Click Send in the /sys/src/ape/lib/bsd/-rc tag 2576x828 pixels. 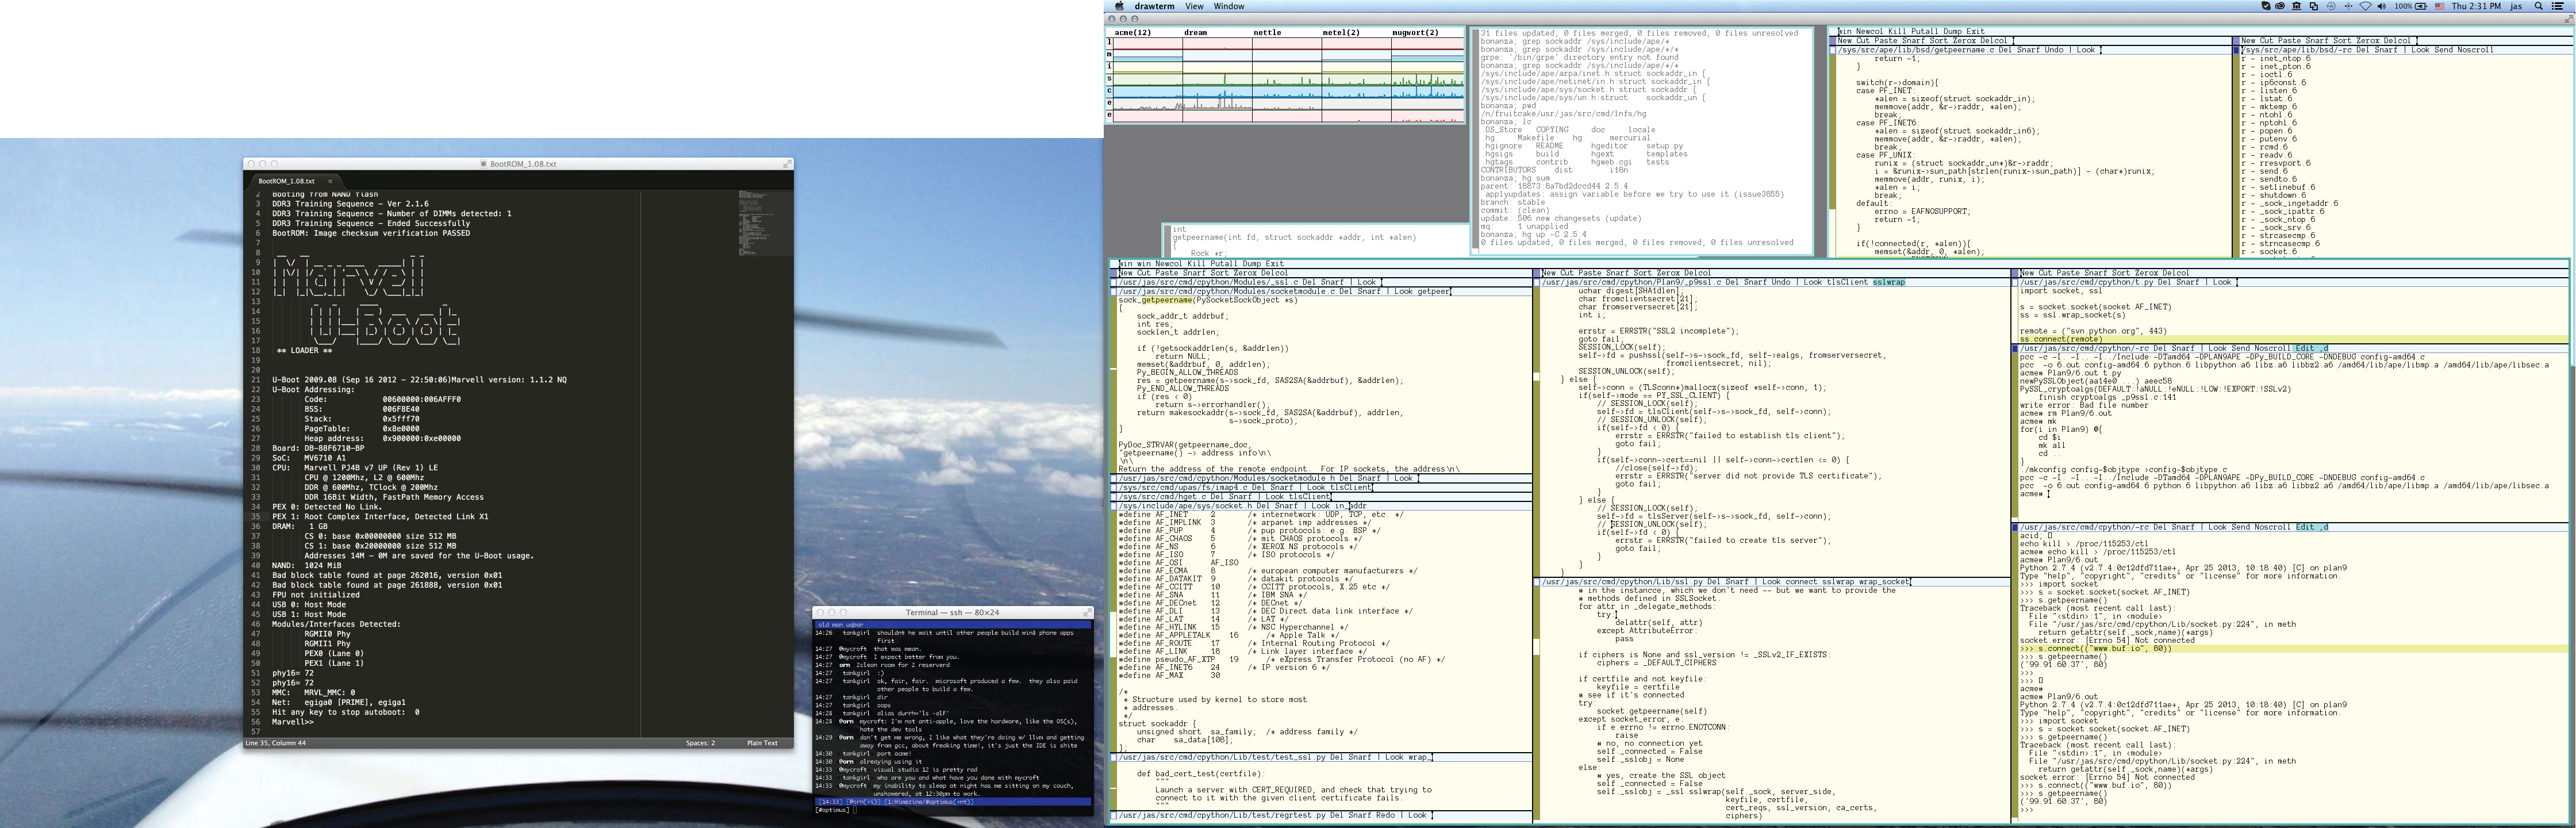click(2444, 49)
